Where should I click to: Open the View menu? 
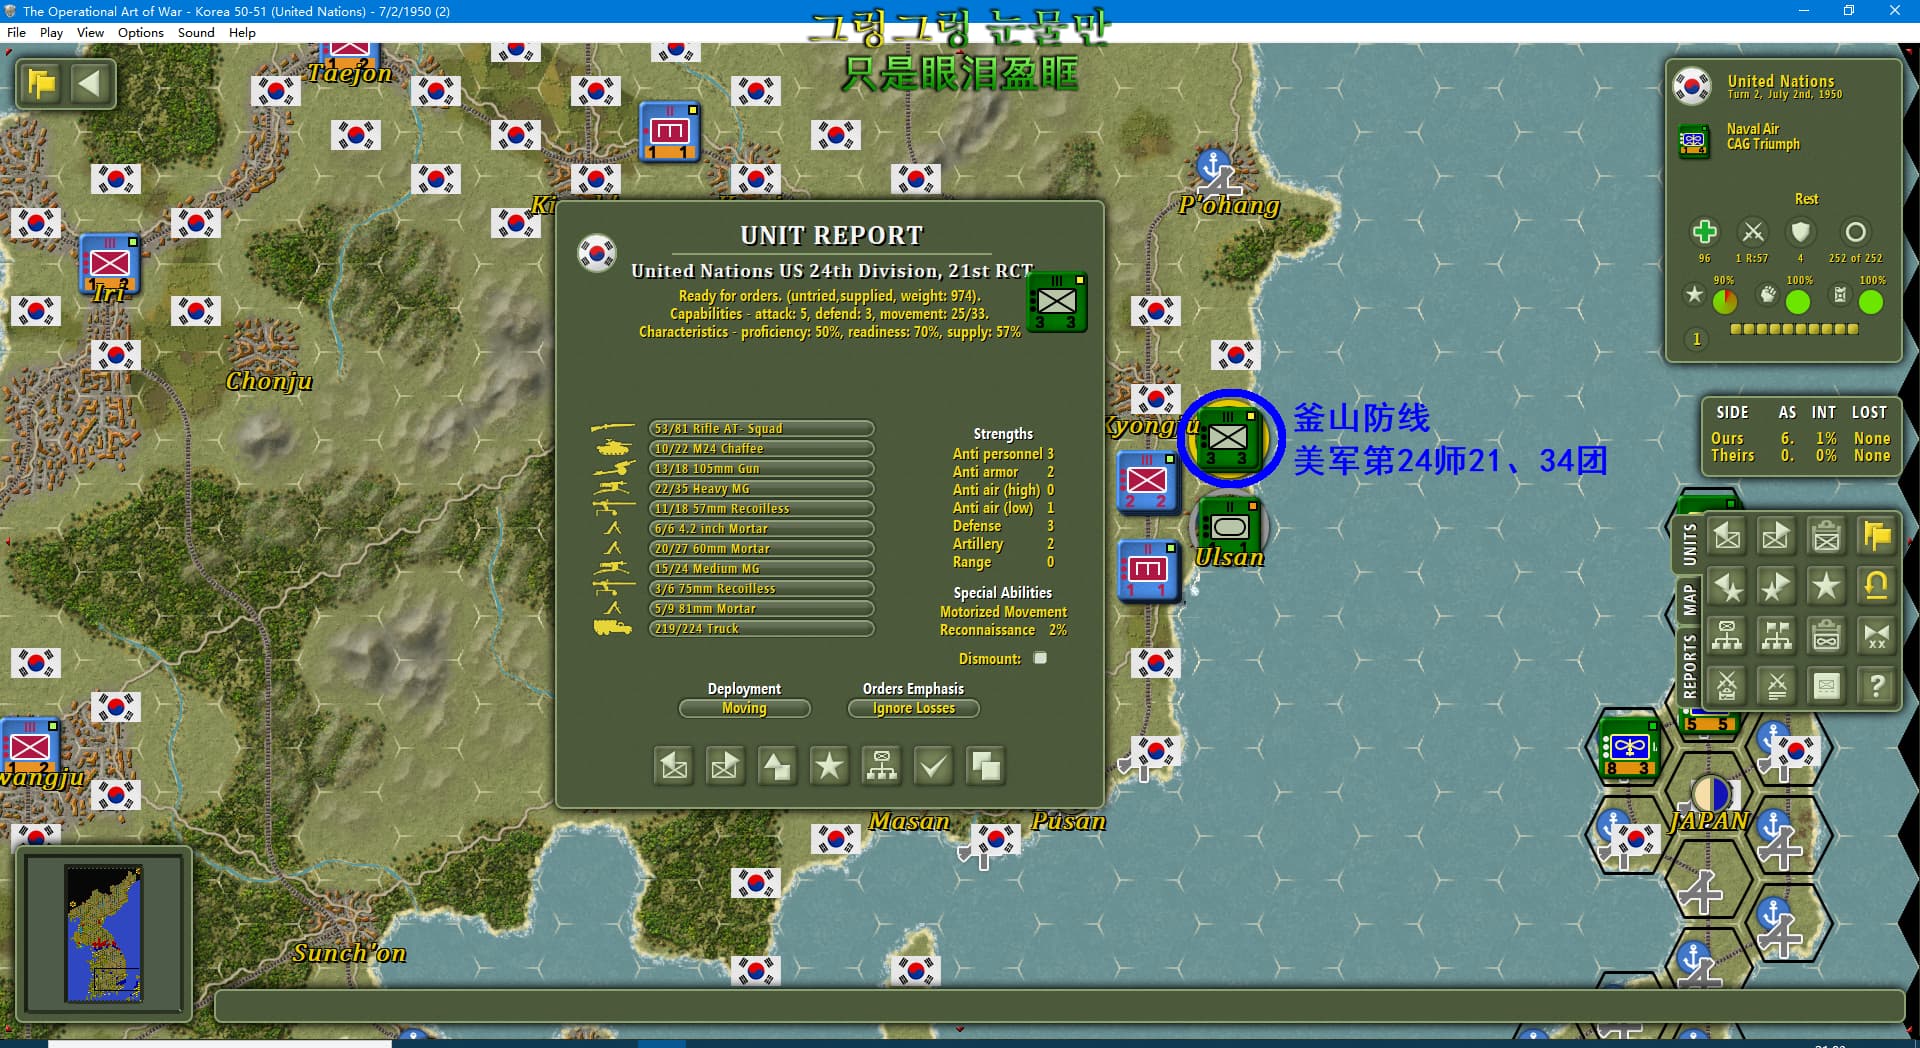pos(90,33)
